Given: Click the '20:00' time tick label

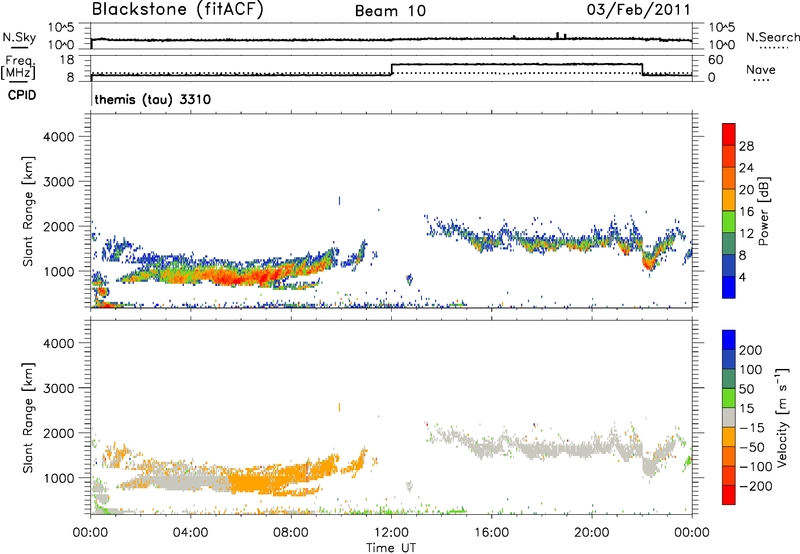Looking at the screenshot, I should [x=591, y=533].
